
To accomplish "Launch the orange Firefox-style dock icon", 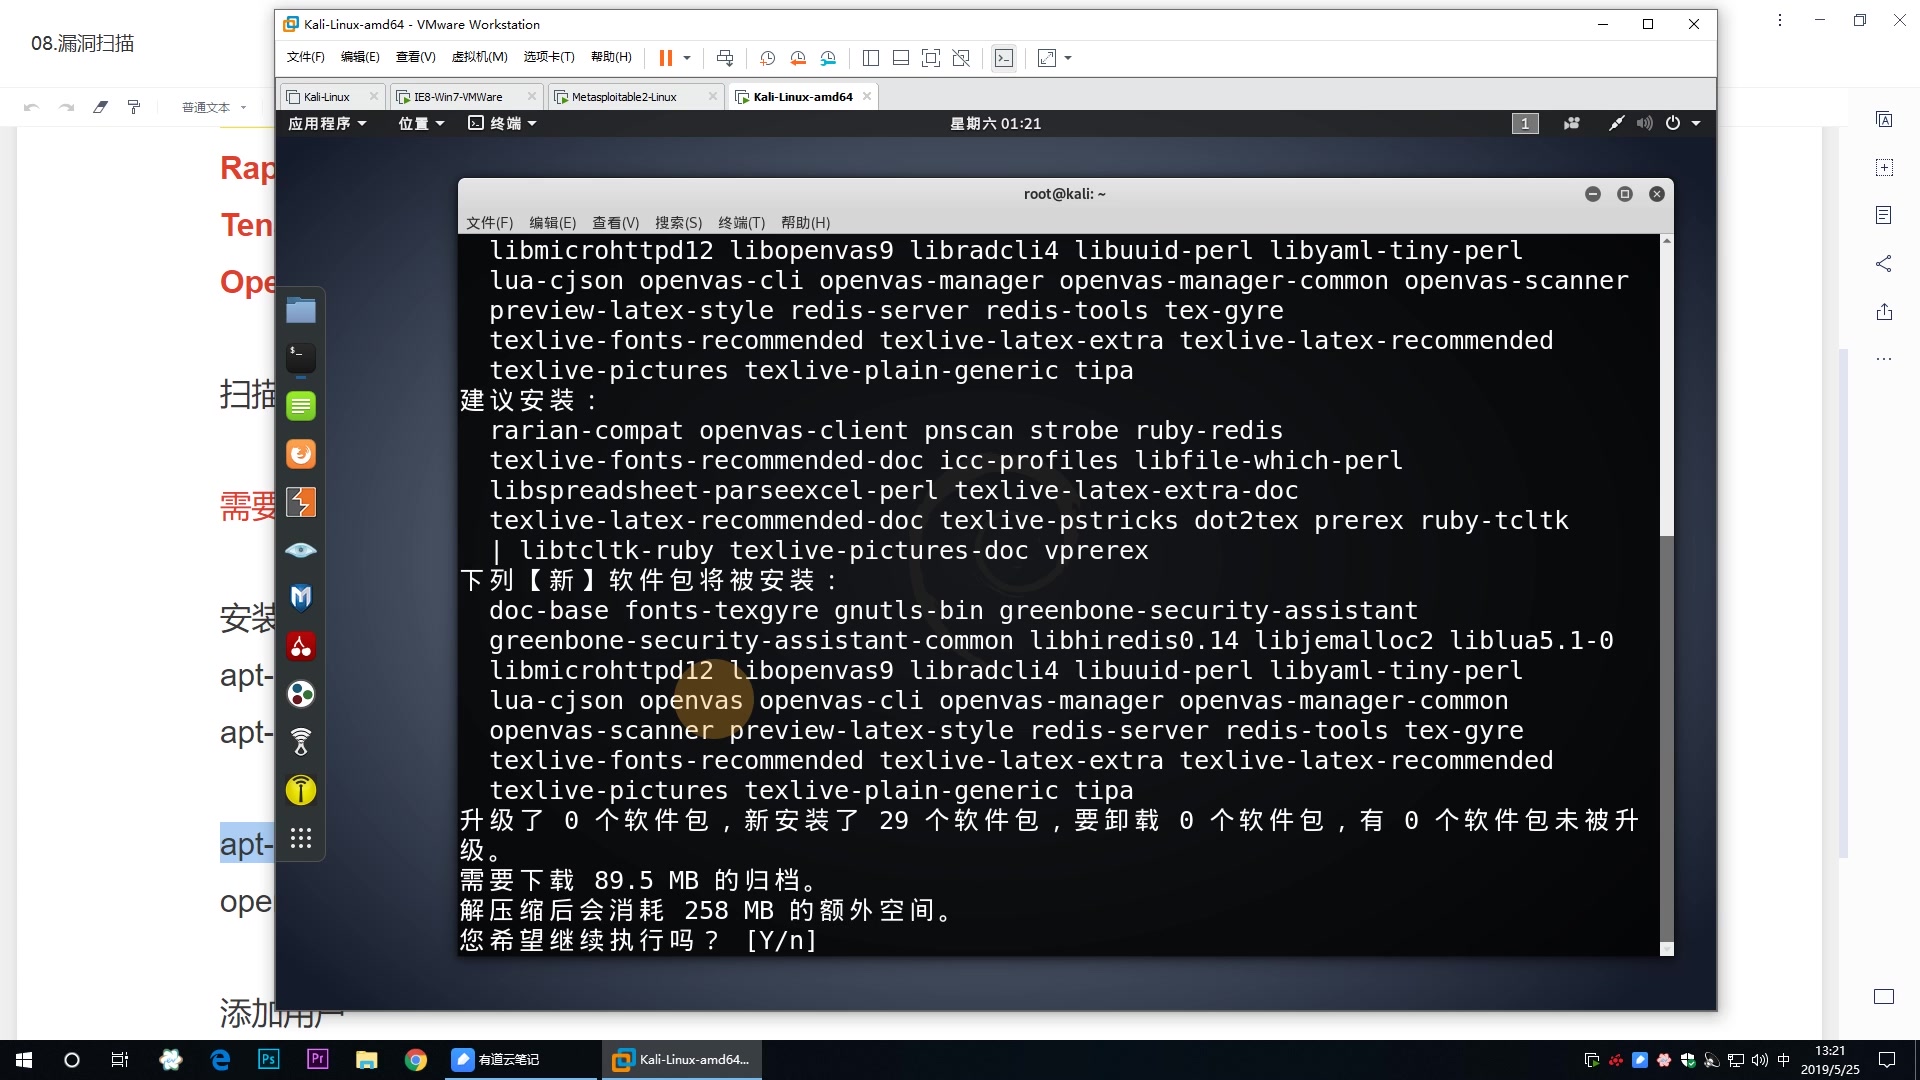I will (x=301, y=454).
